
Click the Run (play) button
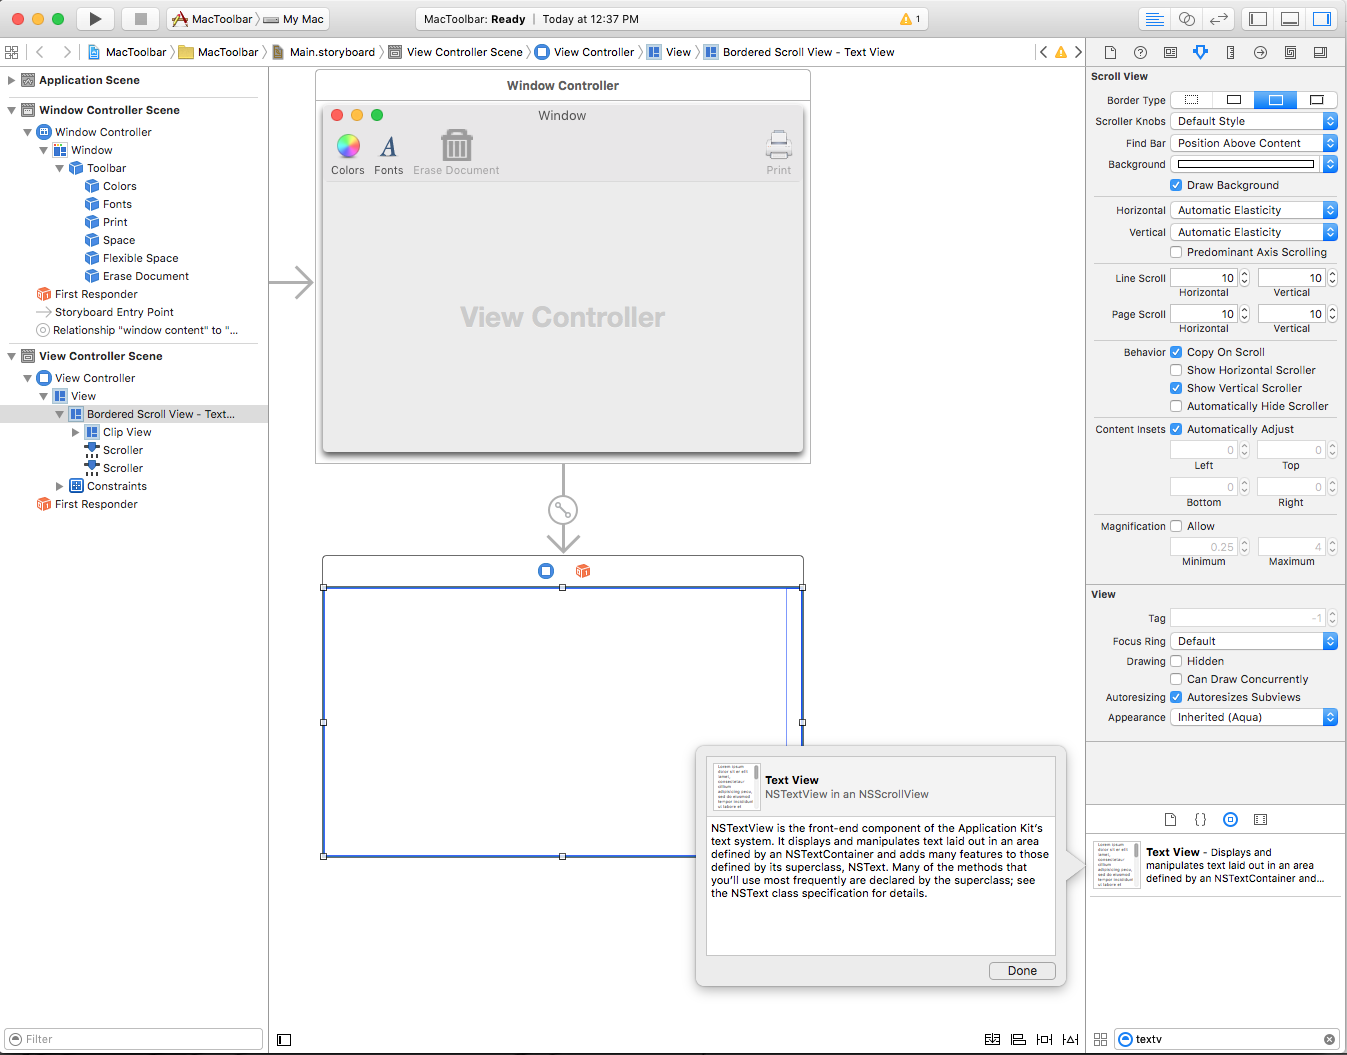click(95, 19)
